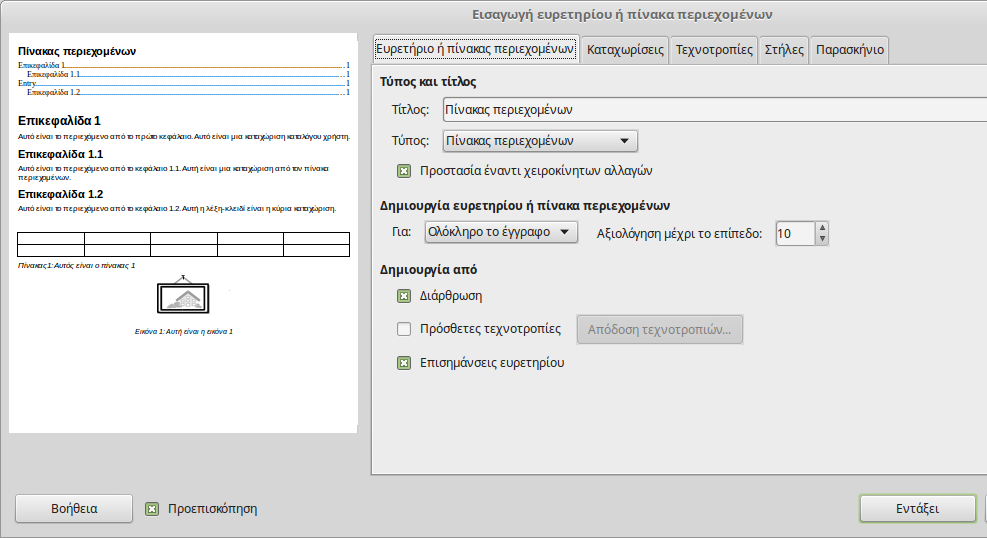Increase level with the spinner up arrow
Image resolution: width=987 pixels, height=538 pixels.
[x=822, y=228]
